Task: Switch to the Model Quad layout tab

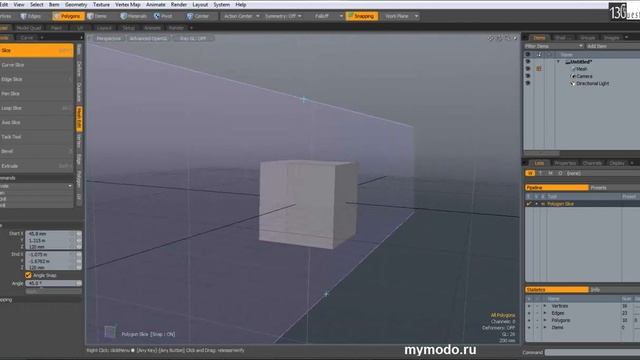Action: click(x=29, y=28)
